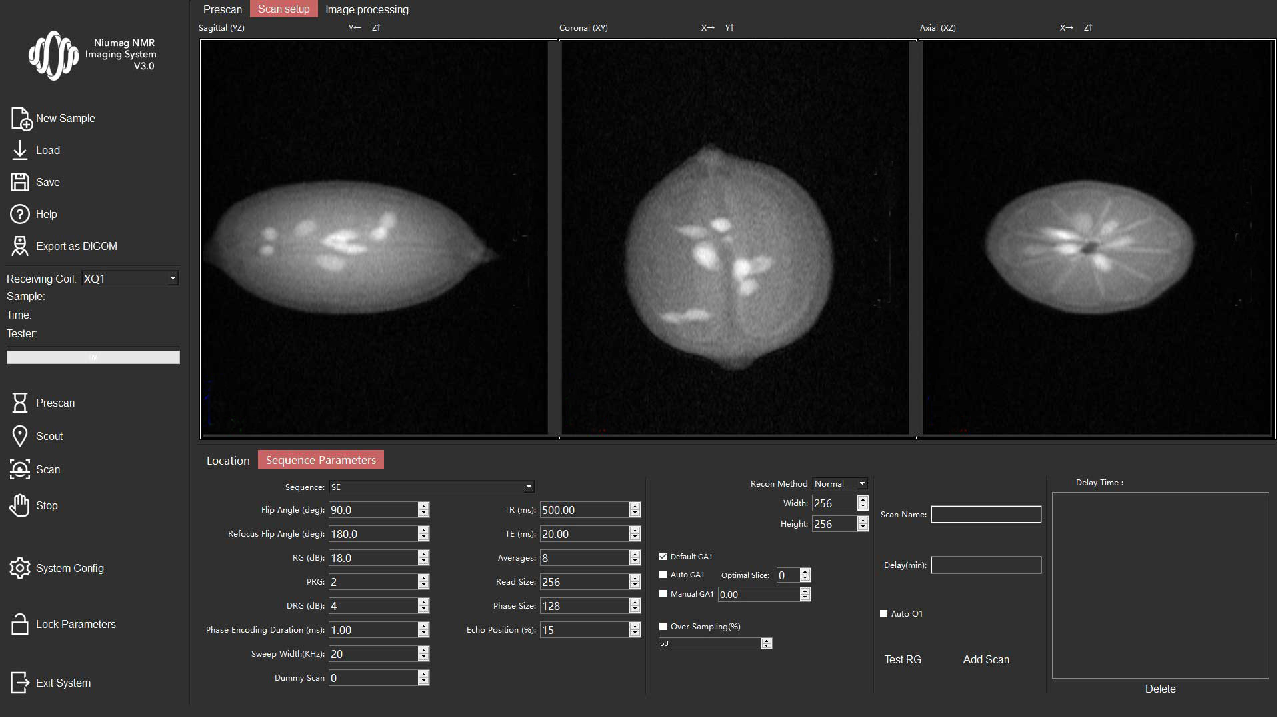The height and width of the screenshot is (717, 1277).
Task: Start Prescan using the hourglass icon
Action: [20, 403]
